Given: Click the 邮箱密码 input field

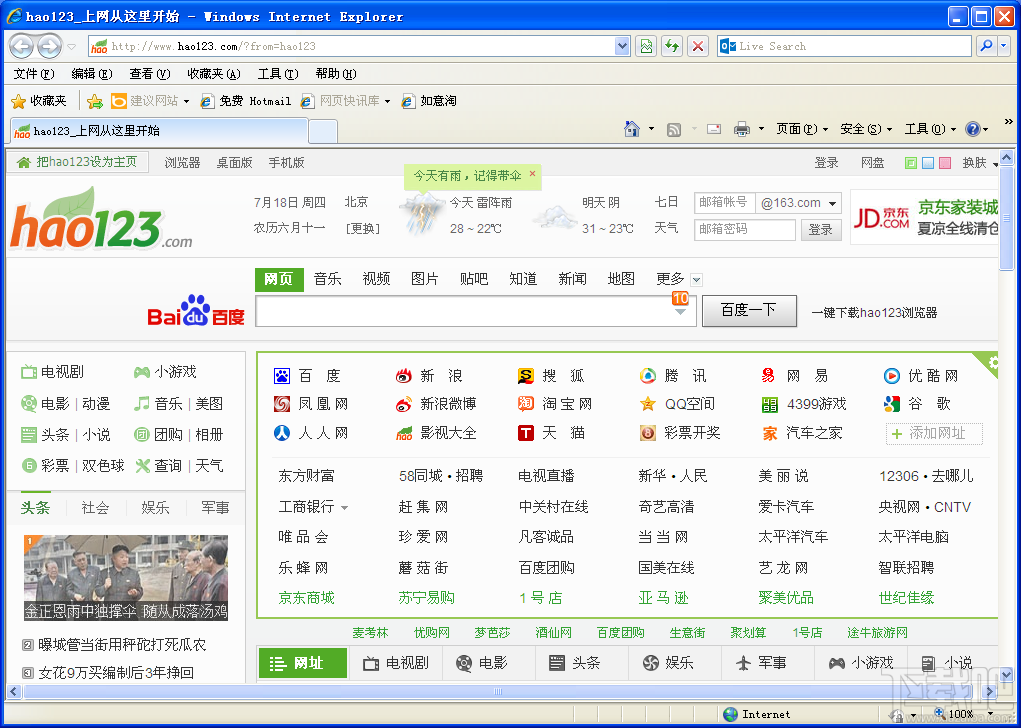Looking at the screenshot, I should pyautogui.click(x=745, y=230).
